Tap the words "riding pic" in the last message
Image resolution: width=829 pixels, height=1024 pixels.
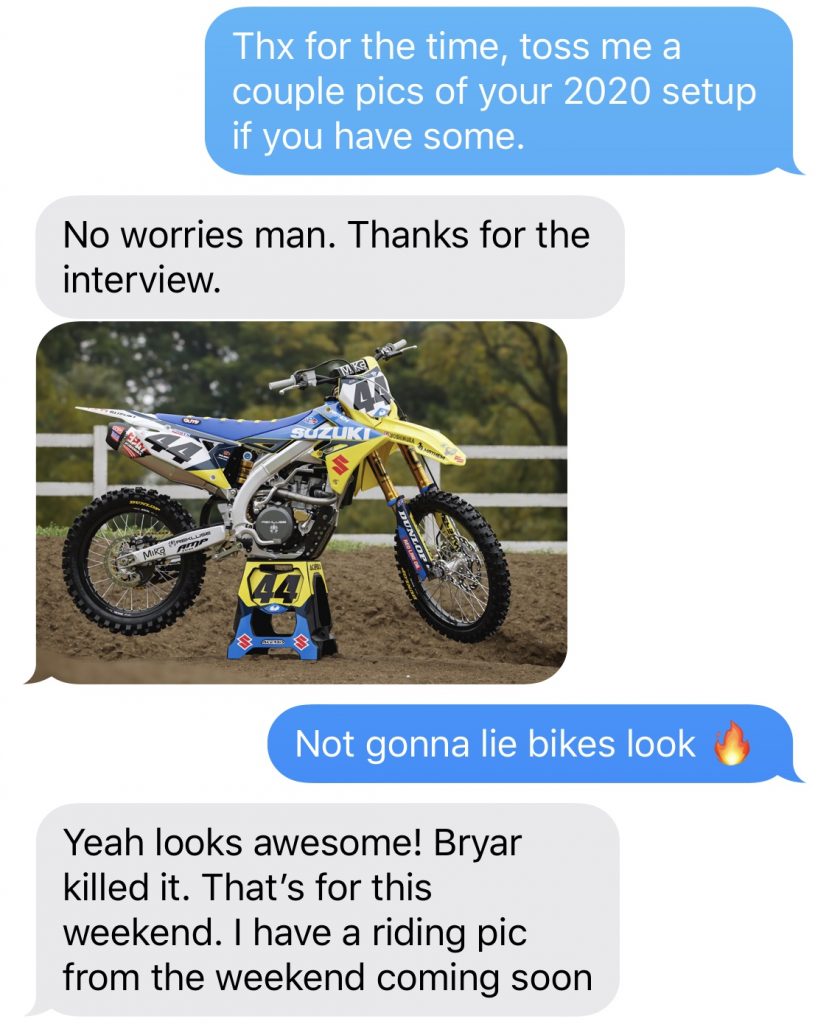449,933
